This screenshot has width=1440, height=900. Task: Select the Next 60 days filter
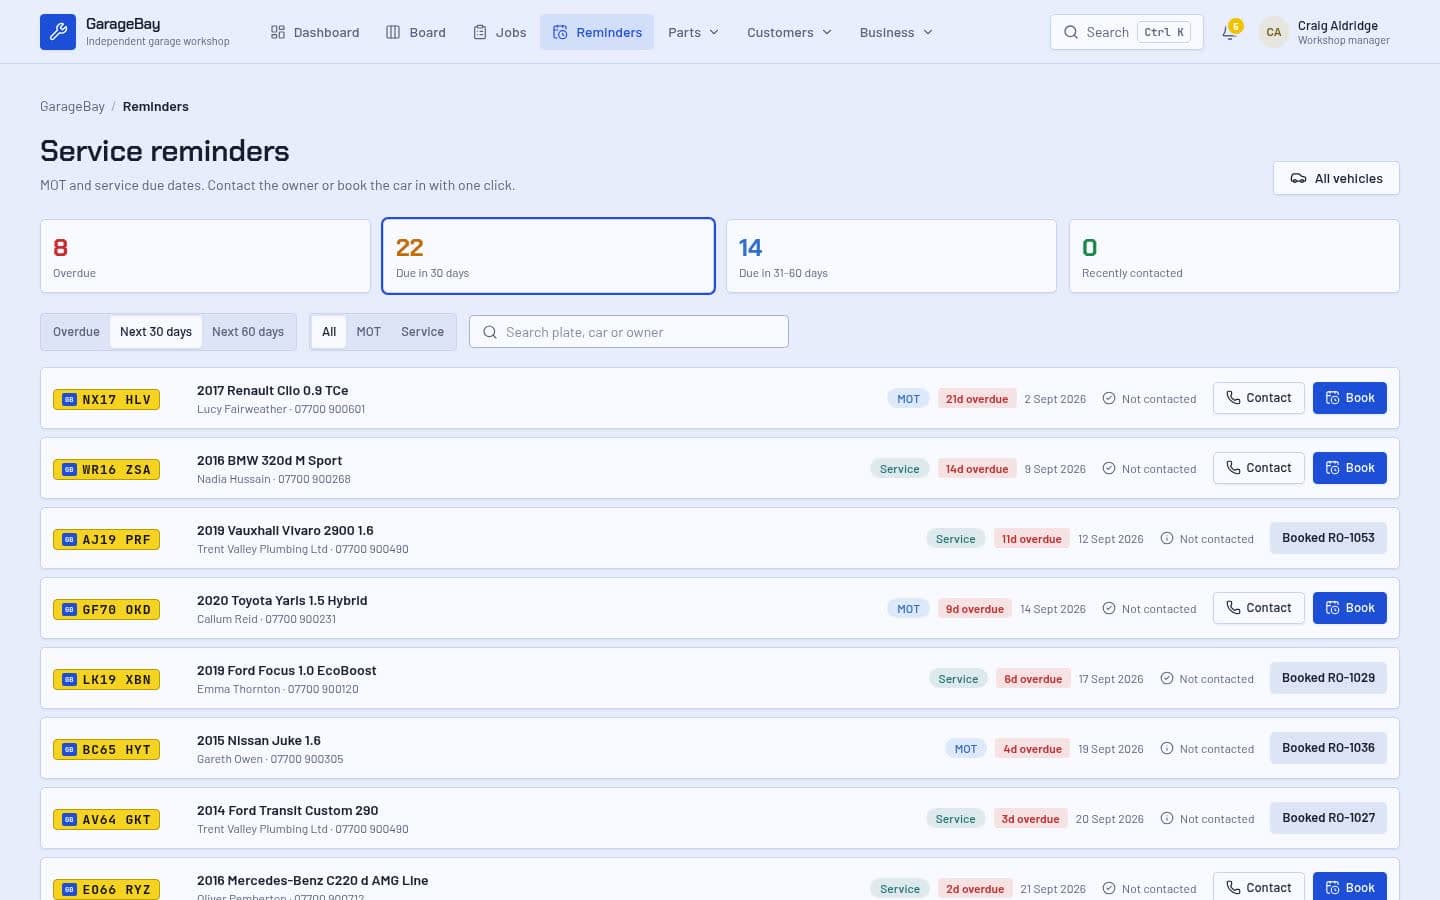(248, 332)
